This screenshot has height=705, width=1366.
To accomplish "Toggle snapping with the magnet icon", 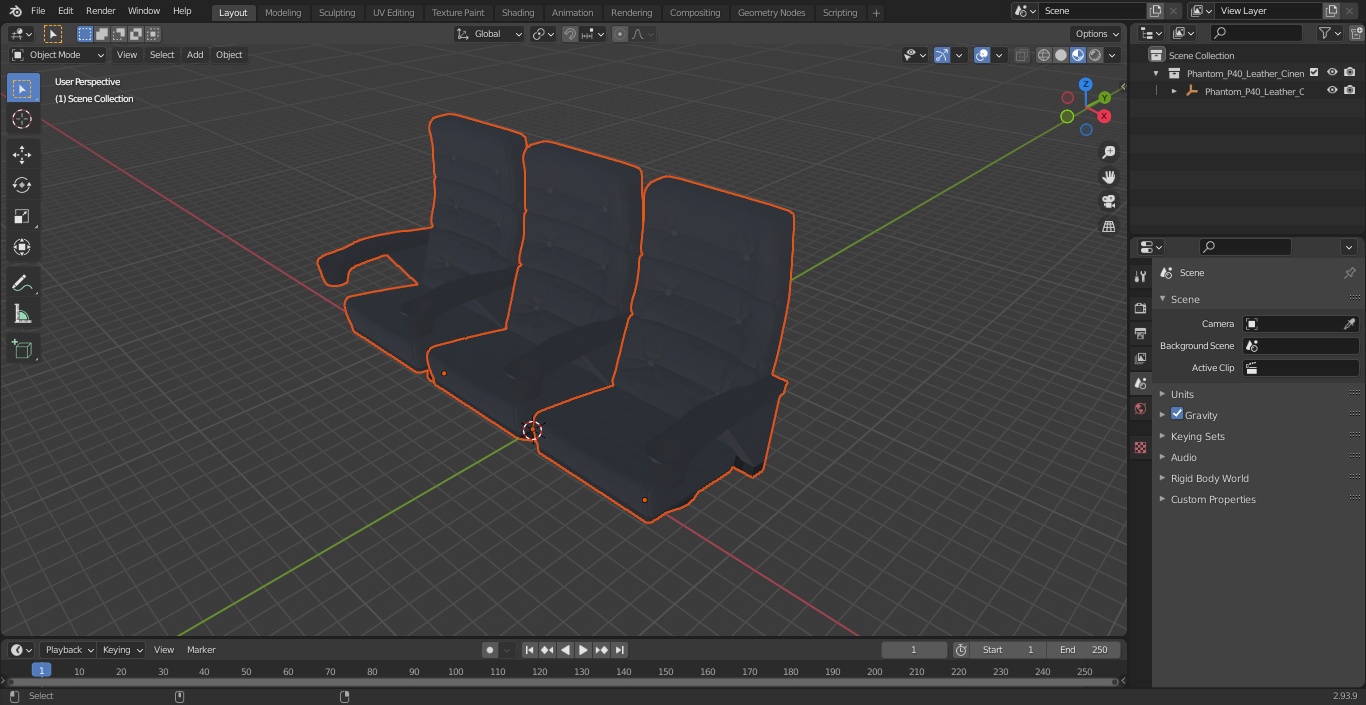I will click(x=570, y=34).
